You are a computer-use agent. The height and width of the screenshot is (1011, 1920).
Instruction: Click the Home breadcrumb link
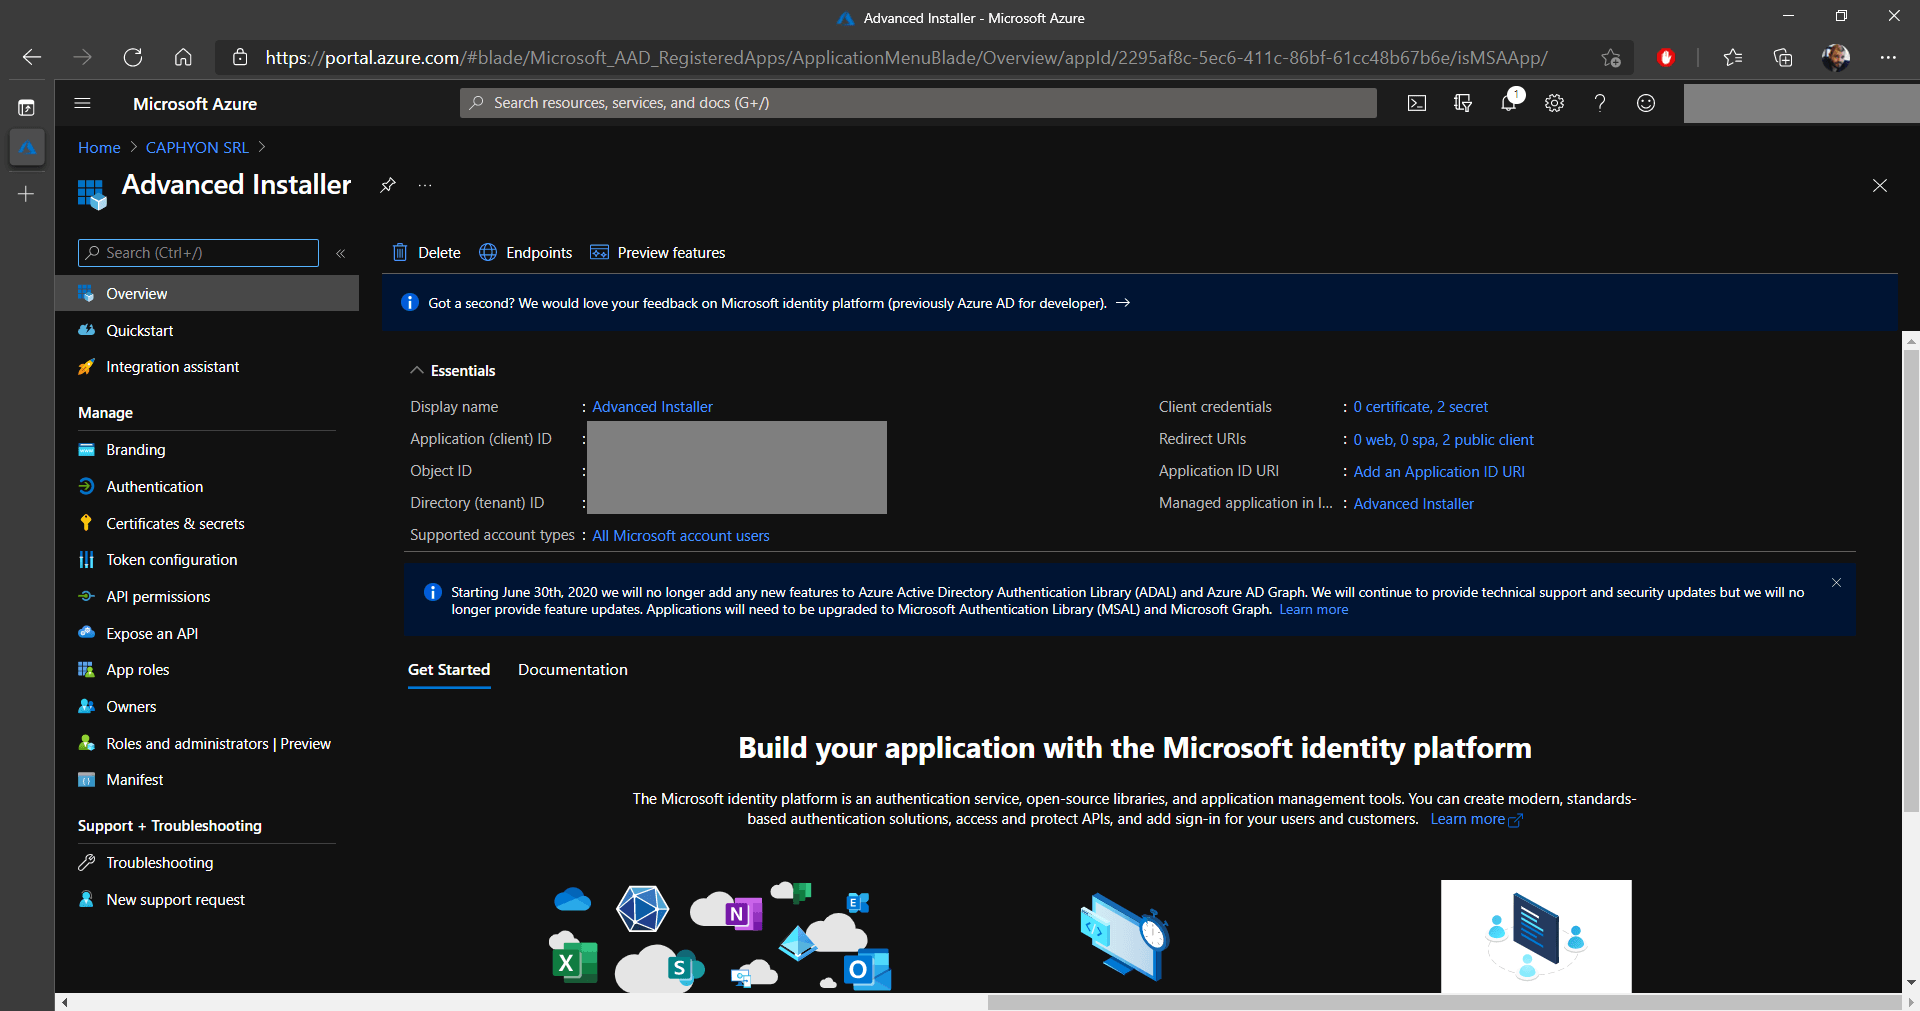point(99,147)
